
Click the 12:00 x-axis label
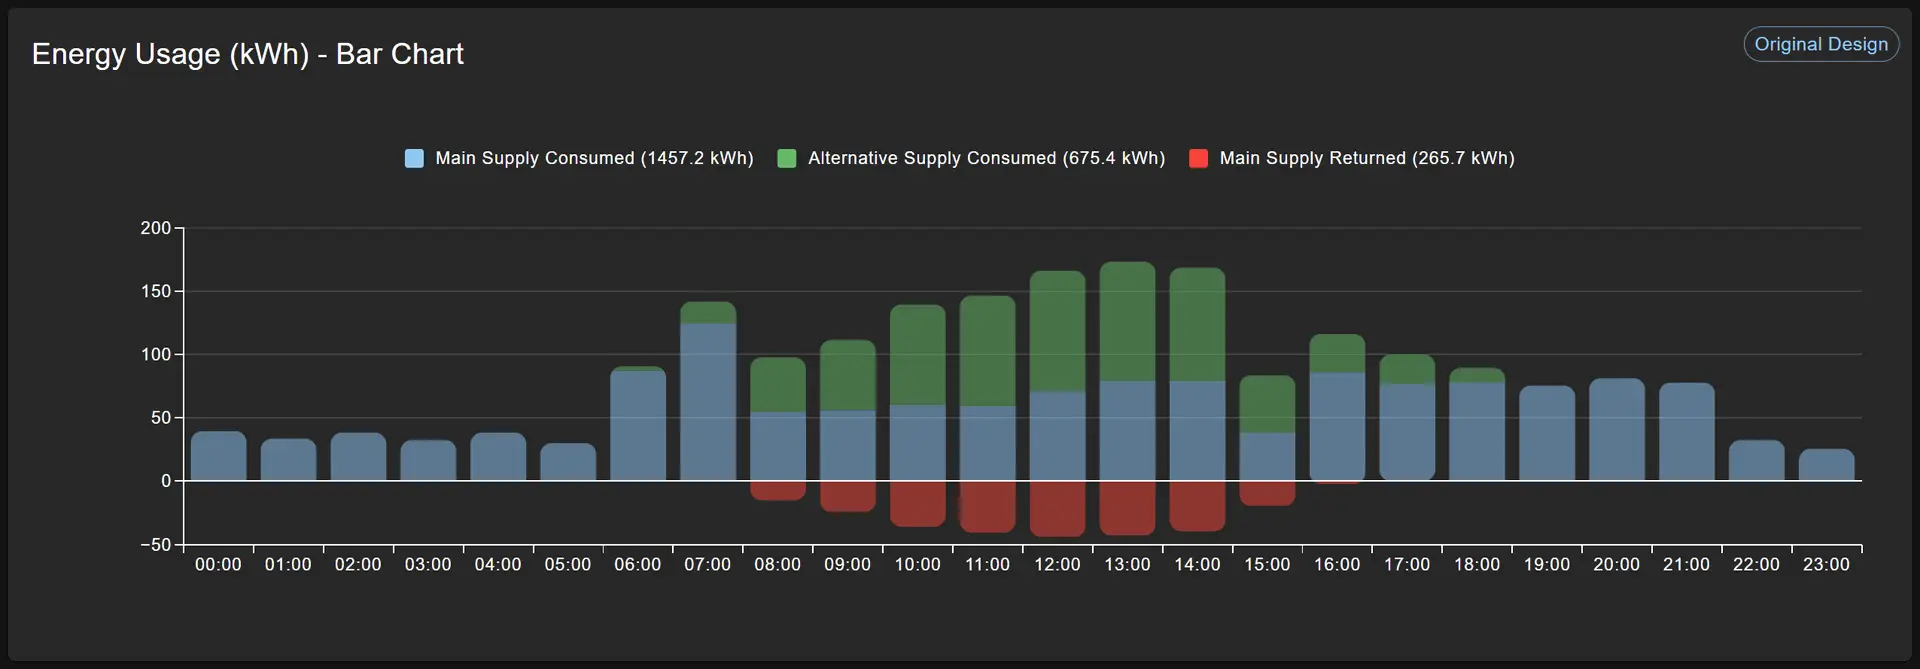coord(1057,565)
